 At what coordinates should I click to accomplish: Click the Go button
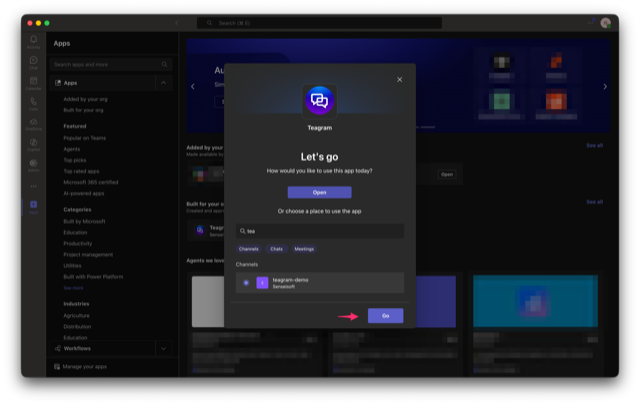[385, 316]
